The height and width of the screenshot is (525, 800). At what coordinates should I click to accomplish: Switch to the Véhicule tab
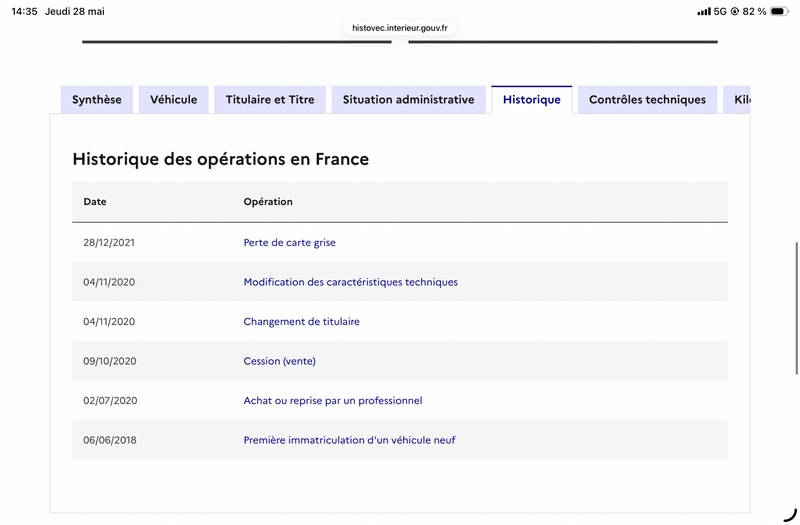(173, 99)
